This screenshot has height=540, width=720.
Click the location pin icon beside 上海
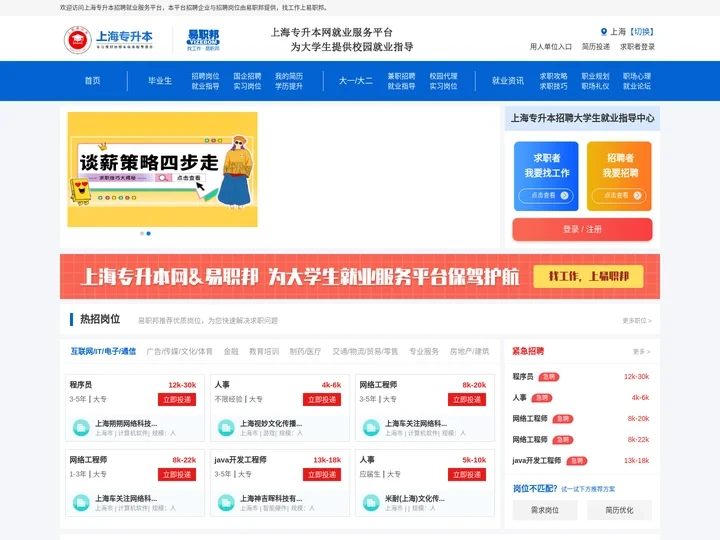(x=604, y=32)
